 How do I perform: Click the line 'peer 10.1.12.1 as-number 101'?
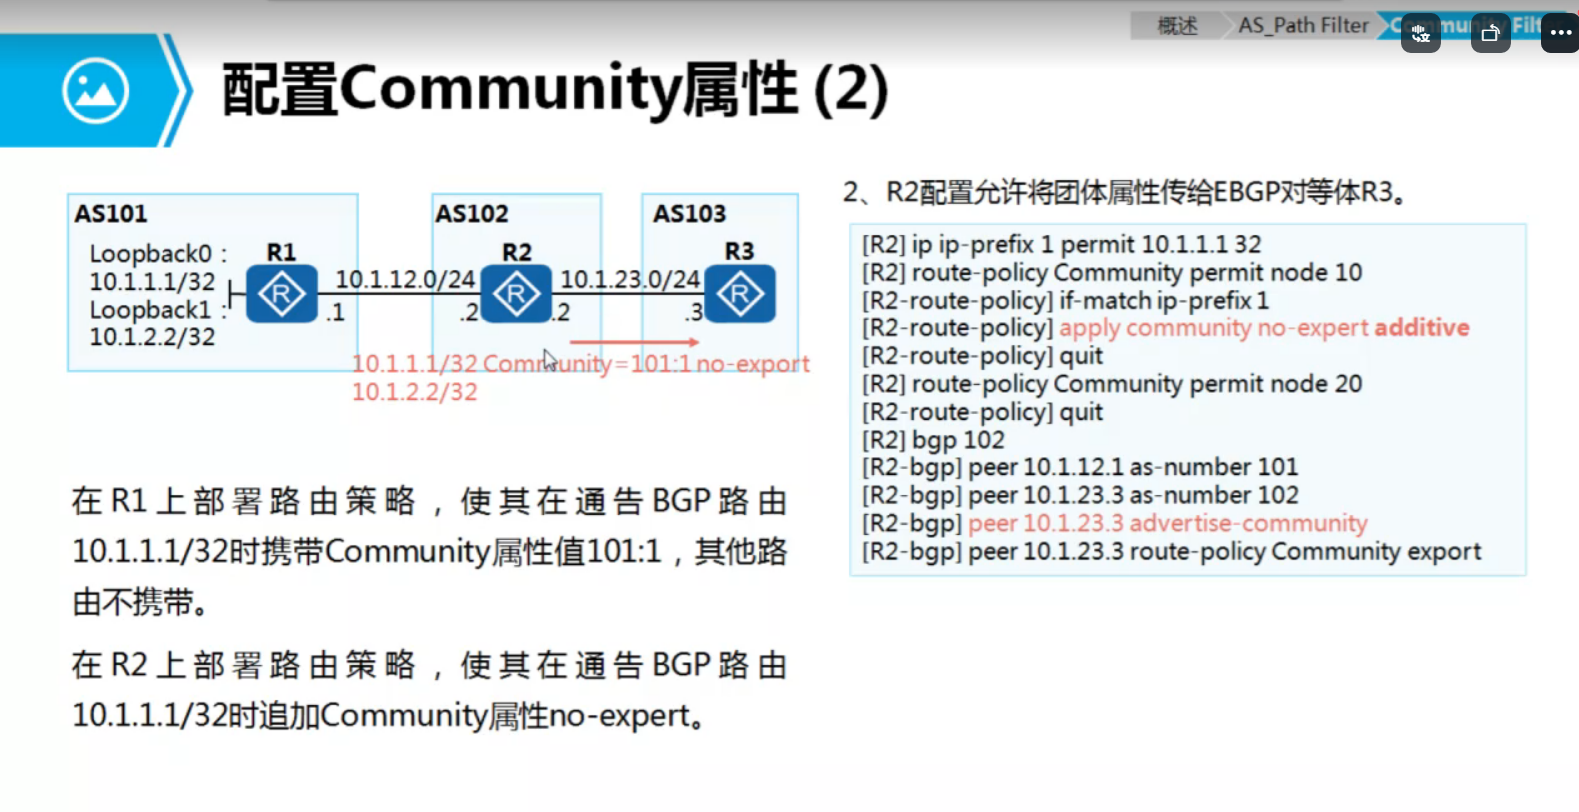tap(1080, 467)
